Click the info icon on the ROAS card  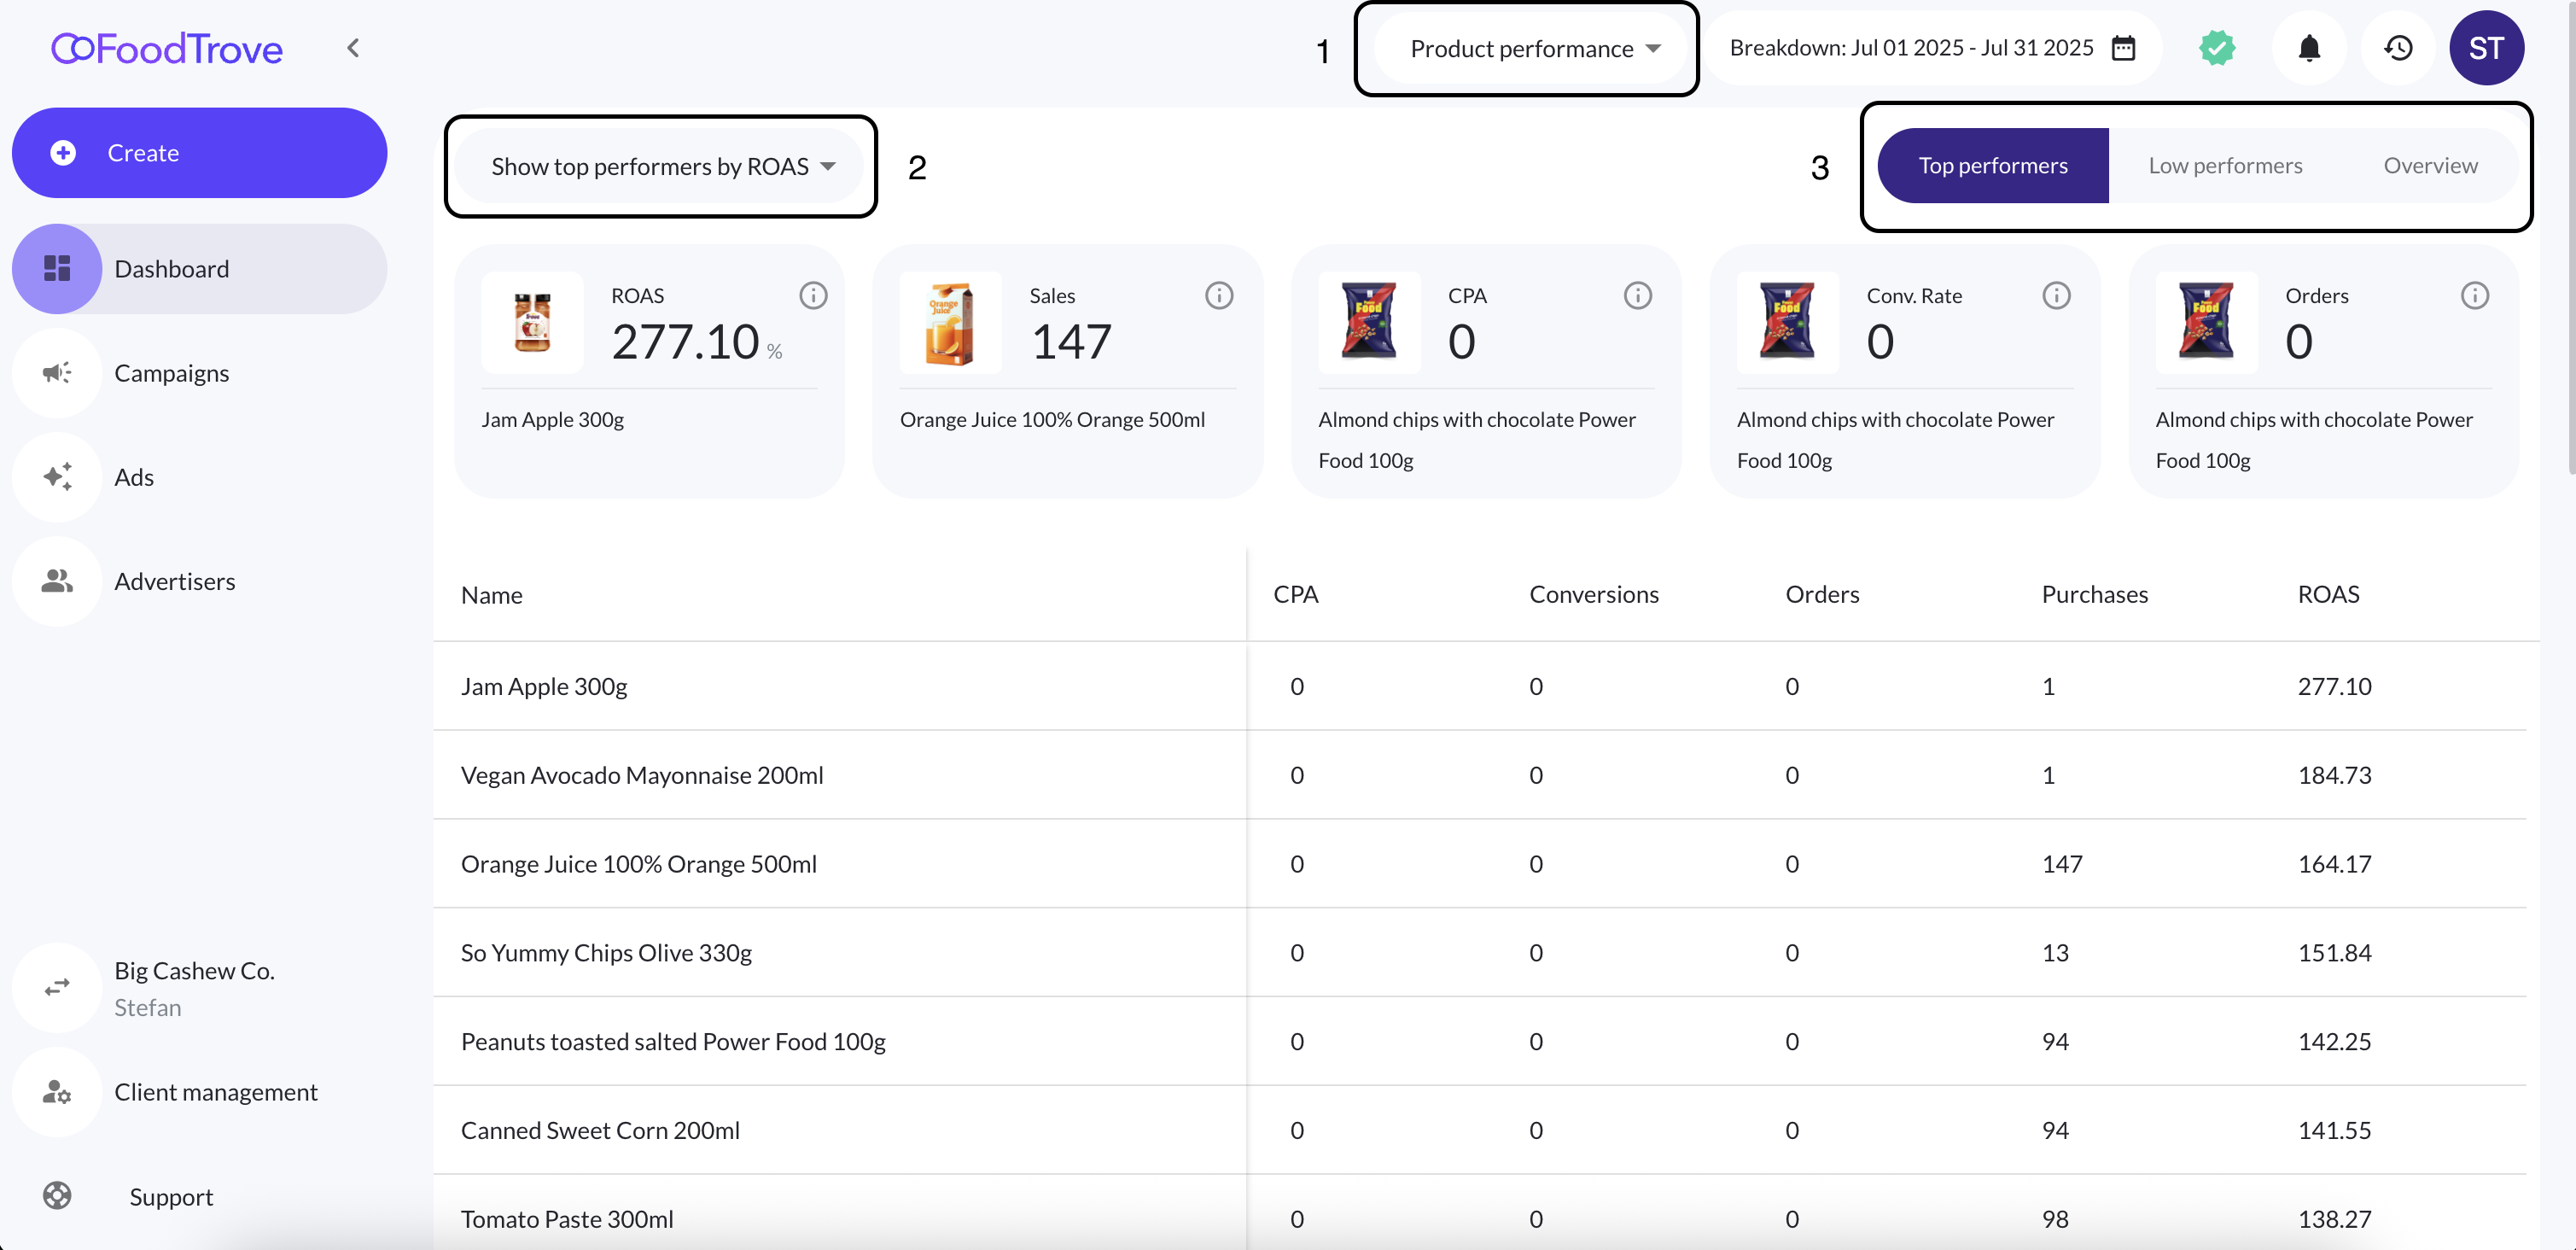point(813,295)
